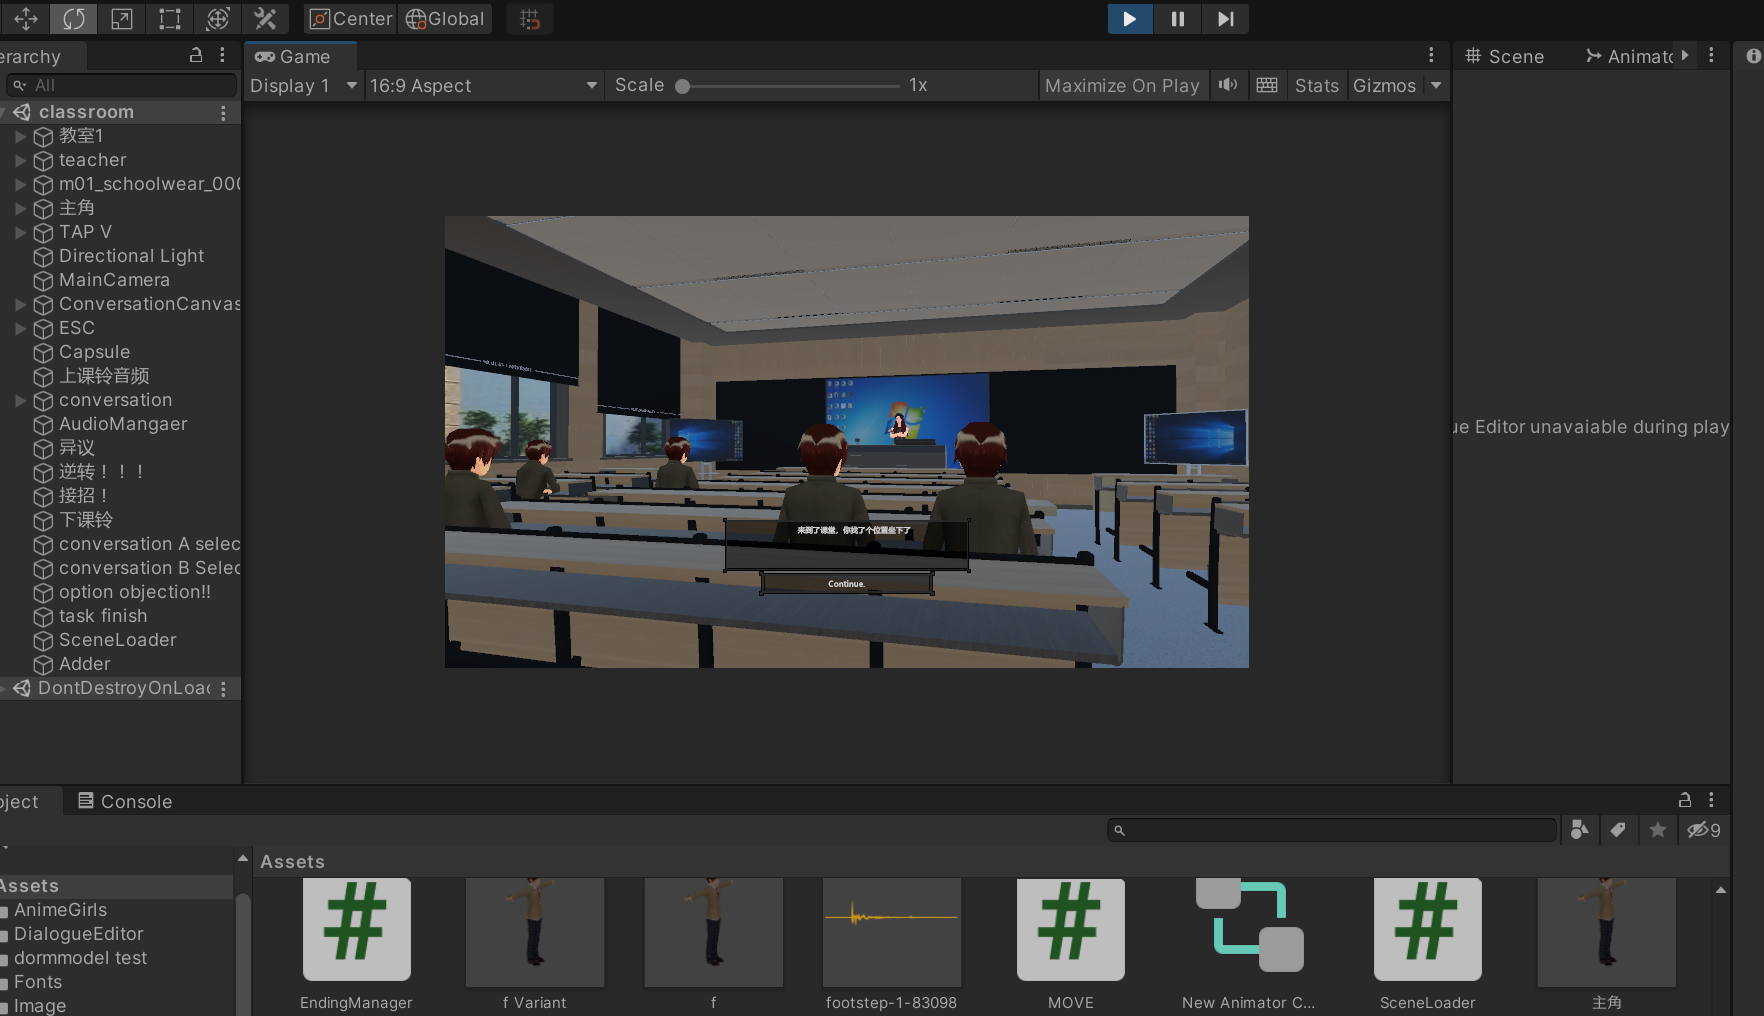Select the Move tool in toolbar
Viewport: 1764px width, 1016px height.
(26, 19)
